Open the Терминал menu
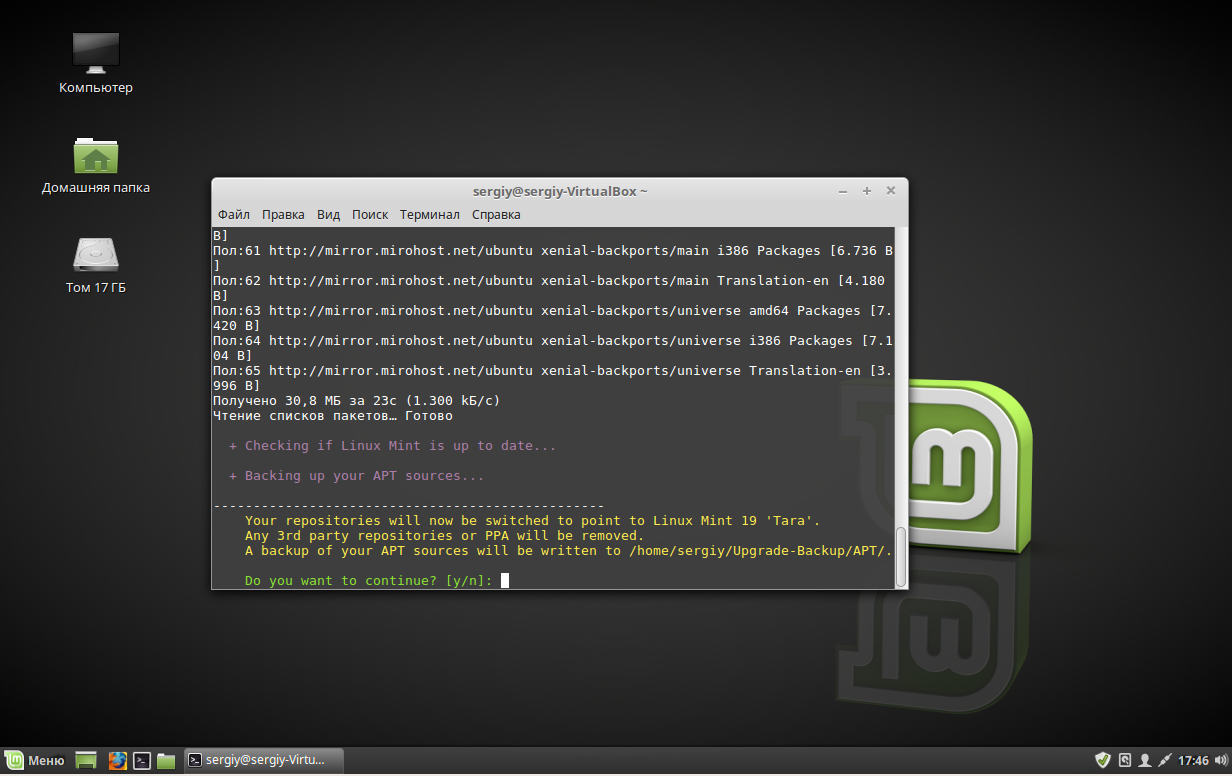 (x=430, y=215)
